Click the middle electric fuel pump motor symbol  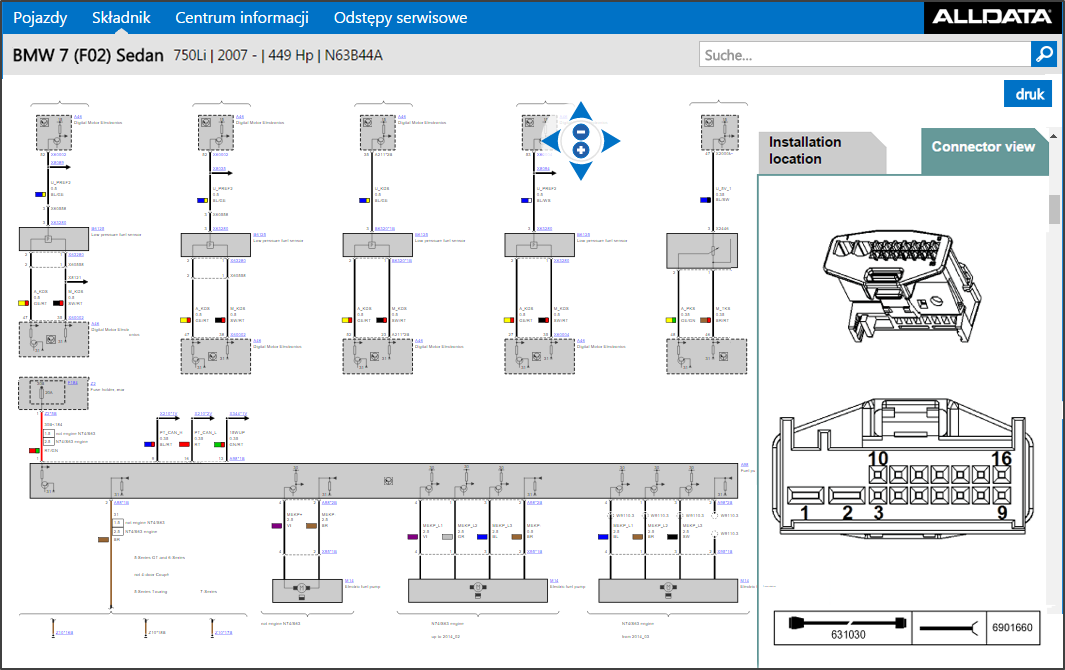tap(477, 588)
